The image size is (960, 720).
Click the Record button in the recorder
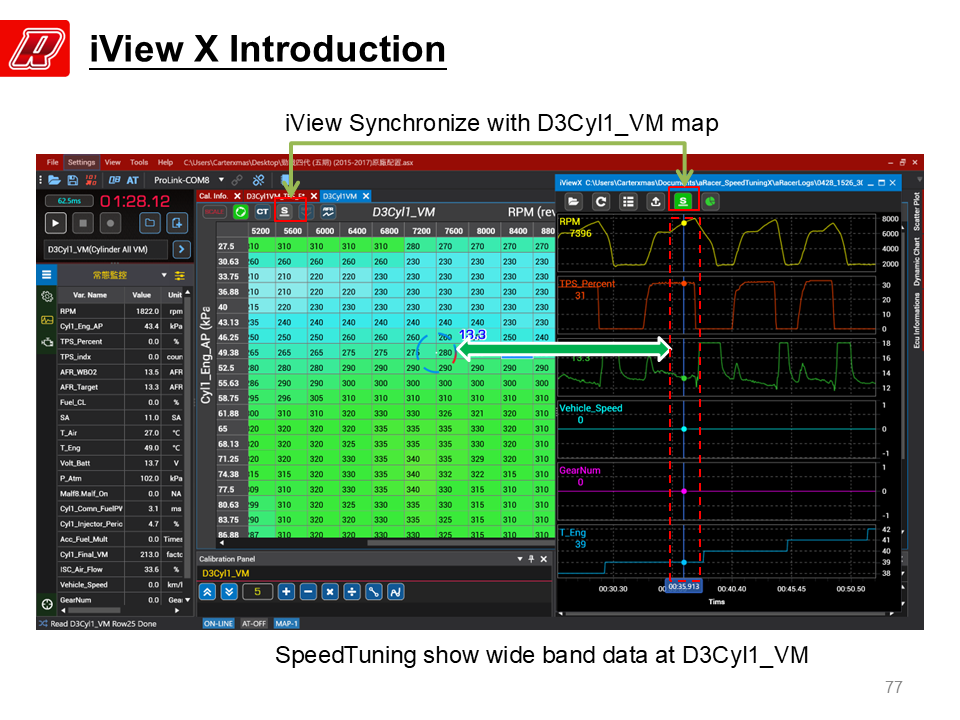[110, 223]
